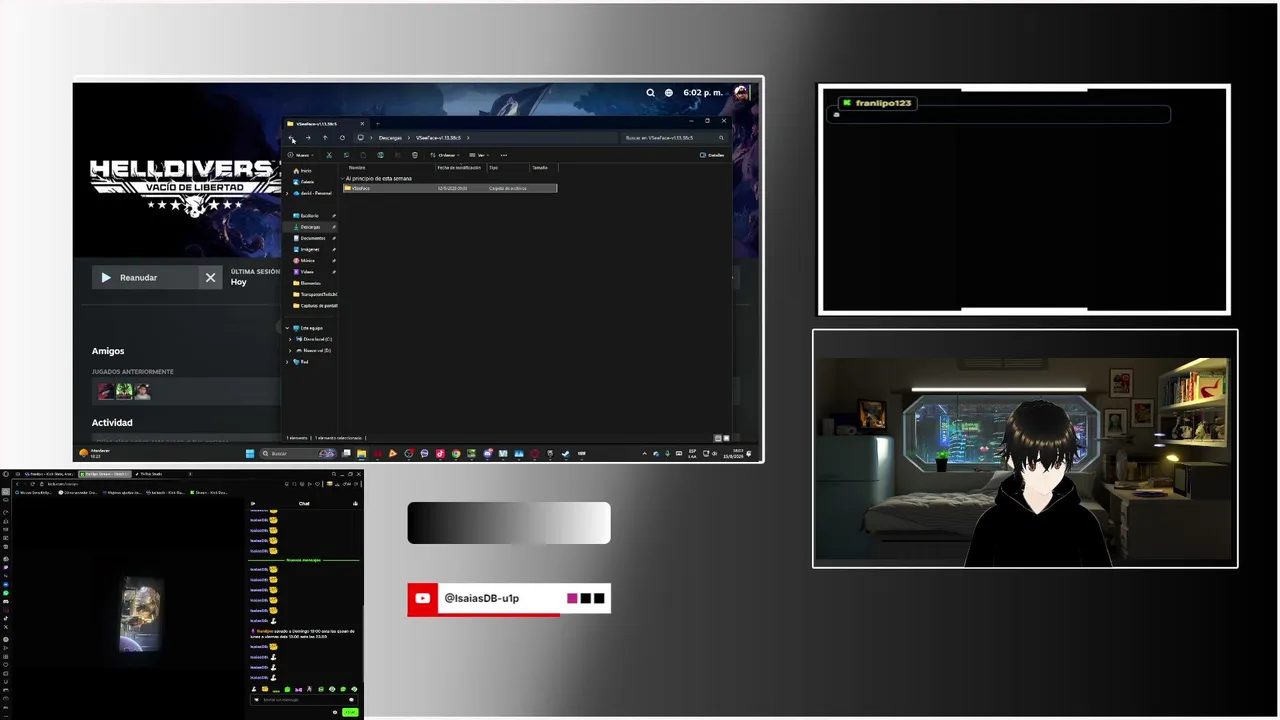Open the chat options icon right of Chat title
Image resolution: width=1280 pixels, height=720 pixels.
point(355,503)
